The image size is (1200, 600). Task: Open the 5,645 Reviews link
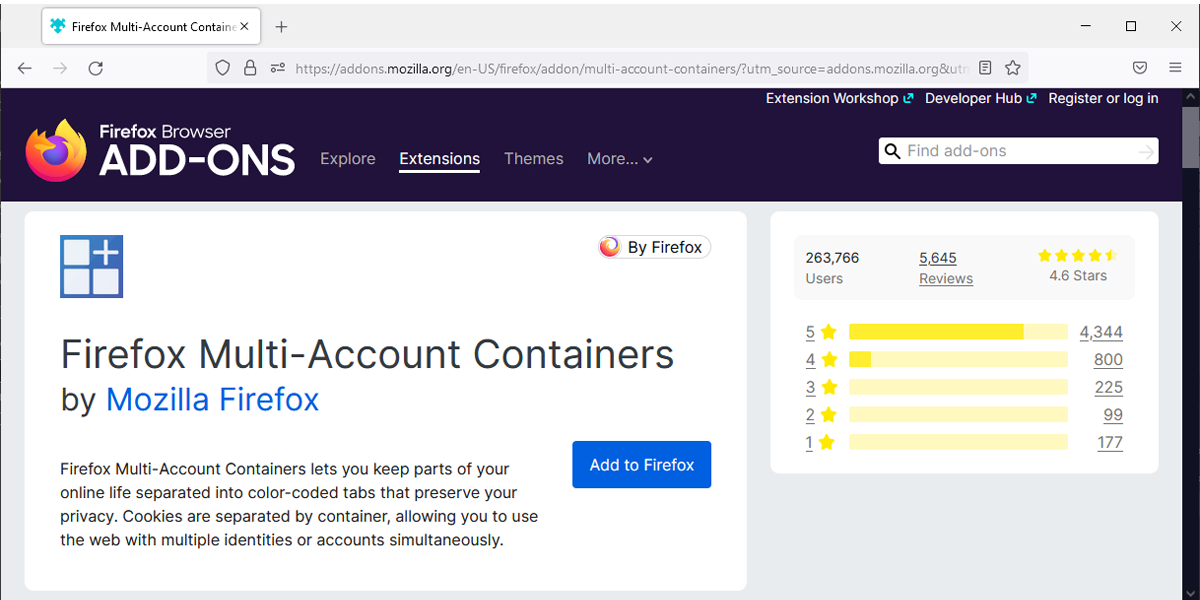point(945,268)
